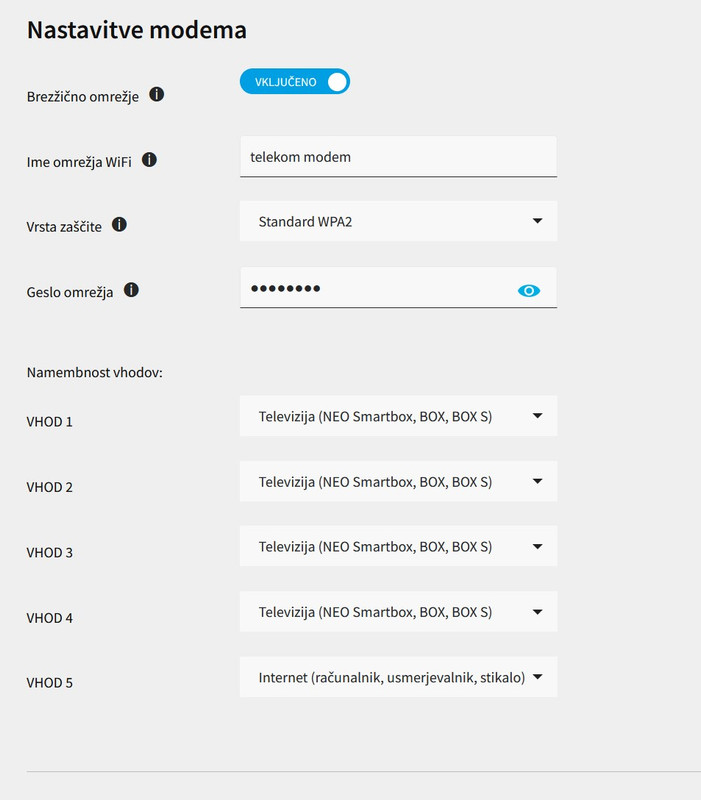Open the Standard WPA2 security dropdown

tap(398, 221)
